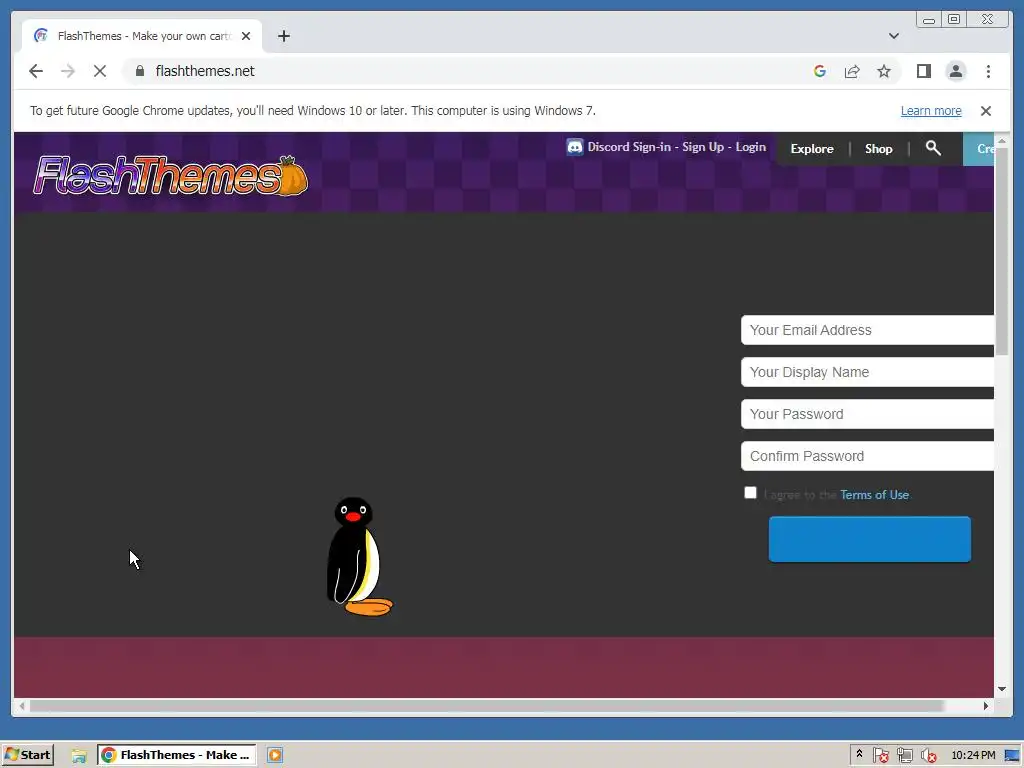
Task: Click horizontal scrollbar left arrow
Action: coord(22,706)
